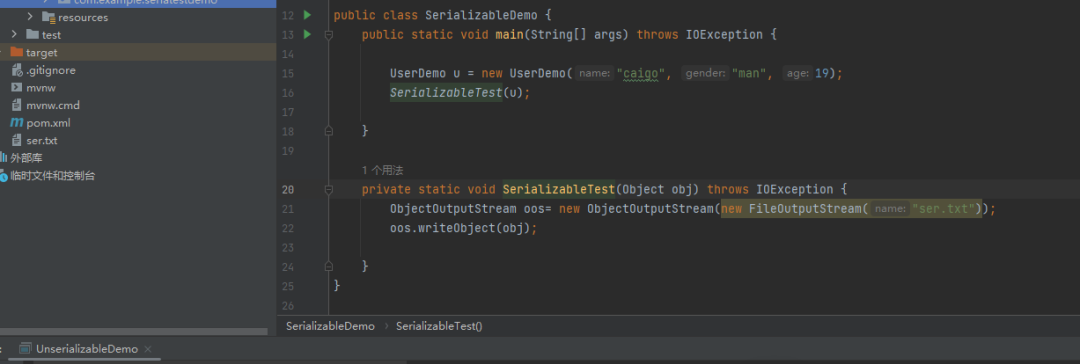Viewport: 1080px width, 364px height.
Task: Click the number 19 on line 15
Action: pos(822,73)
